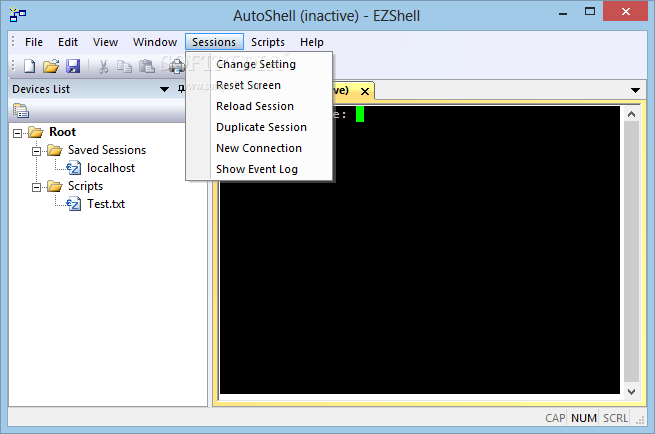Click the Copy toolbar icon
Image resolution: width=655 pixels, height=434 pixels.
pyautogui.click(x=124, y=66)
